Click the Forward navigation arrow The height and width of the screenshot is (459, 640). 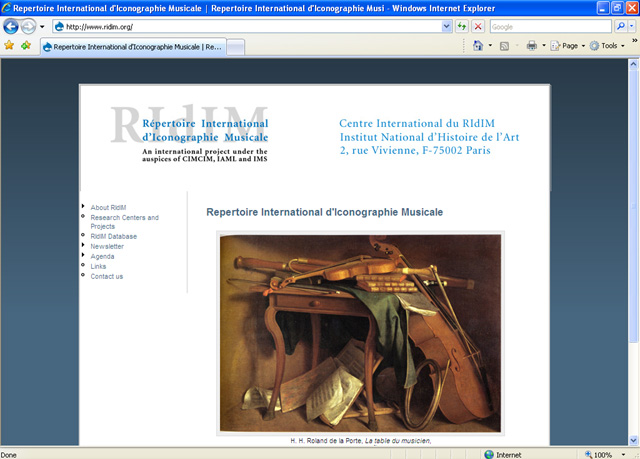[x=29, y=26]
